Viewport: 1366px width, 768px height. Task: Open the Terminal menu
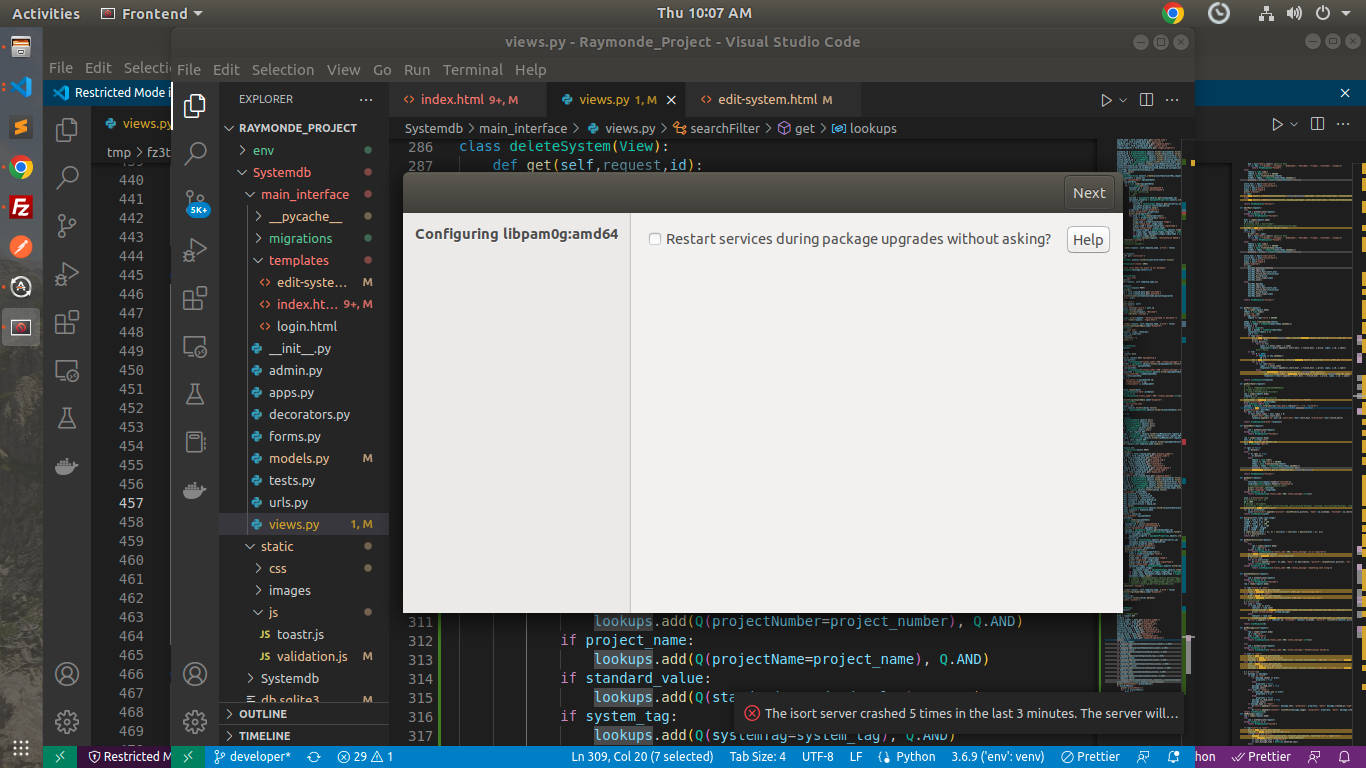[x=472, y=70]
